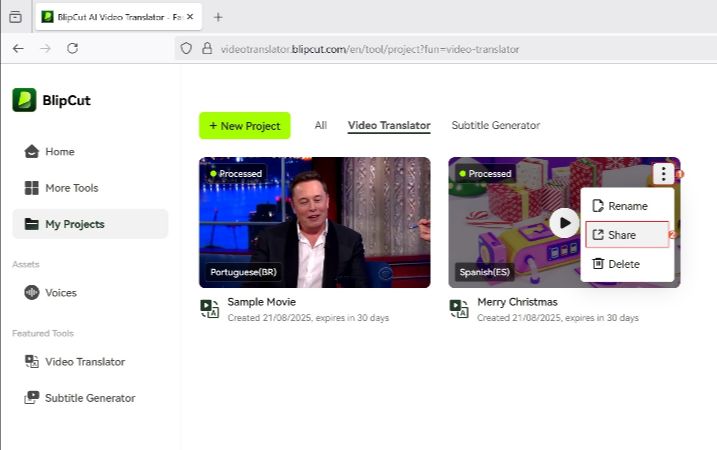Play the Merry Christmas video
Image resolution: width=717 pixels, height=450 pixels.
(x=564, y=222)
